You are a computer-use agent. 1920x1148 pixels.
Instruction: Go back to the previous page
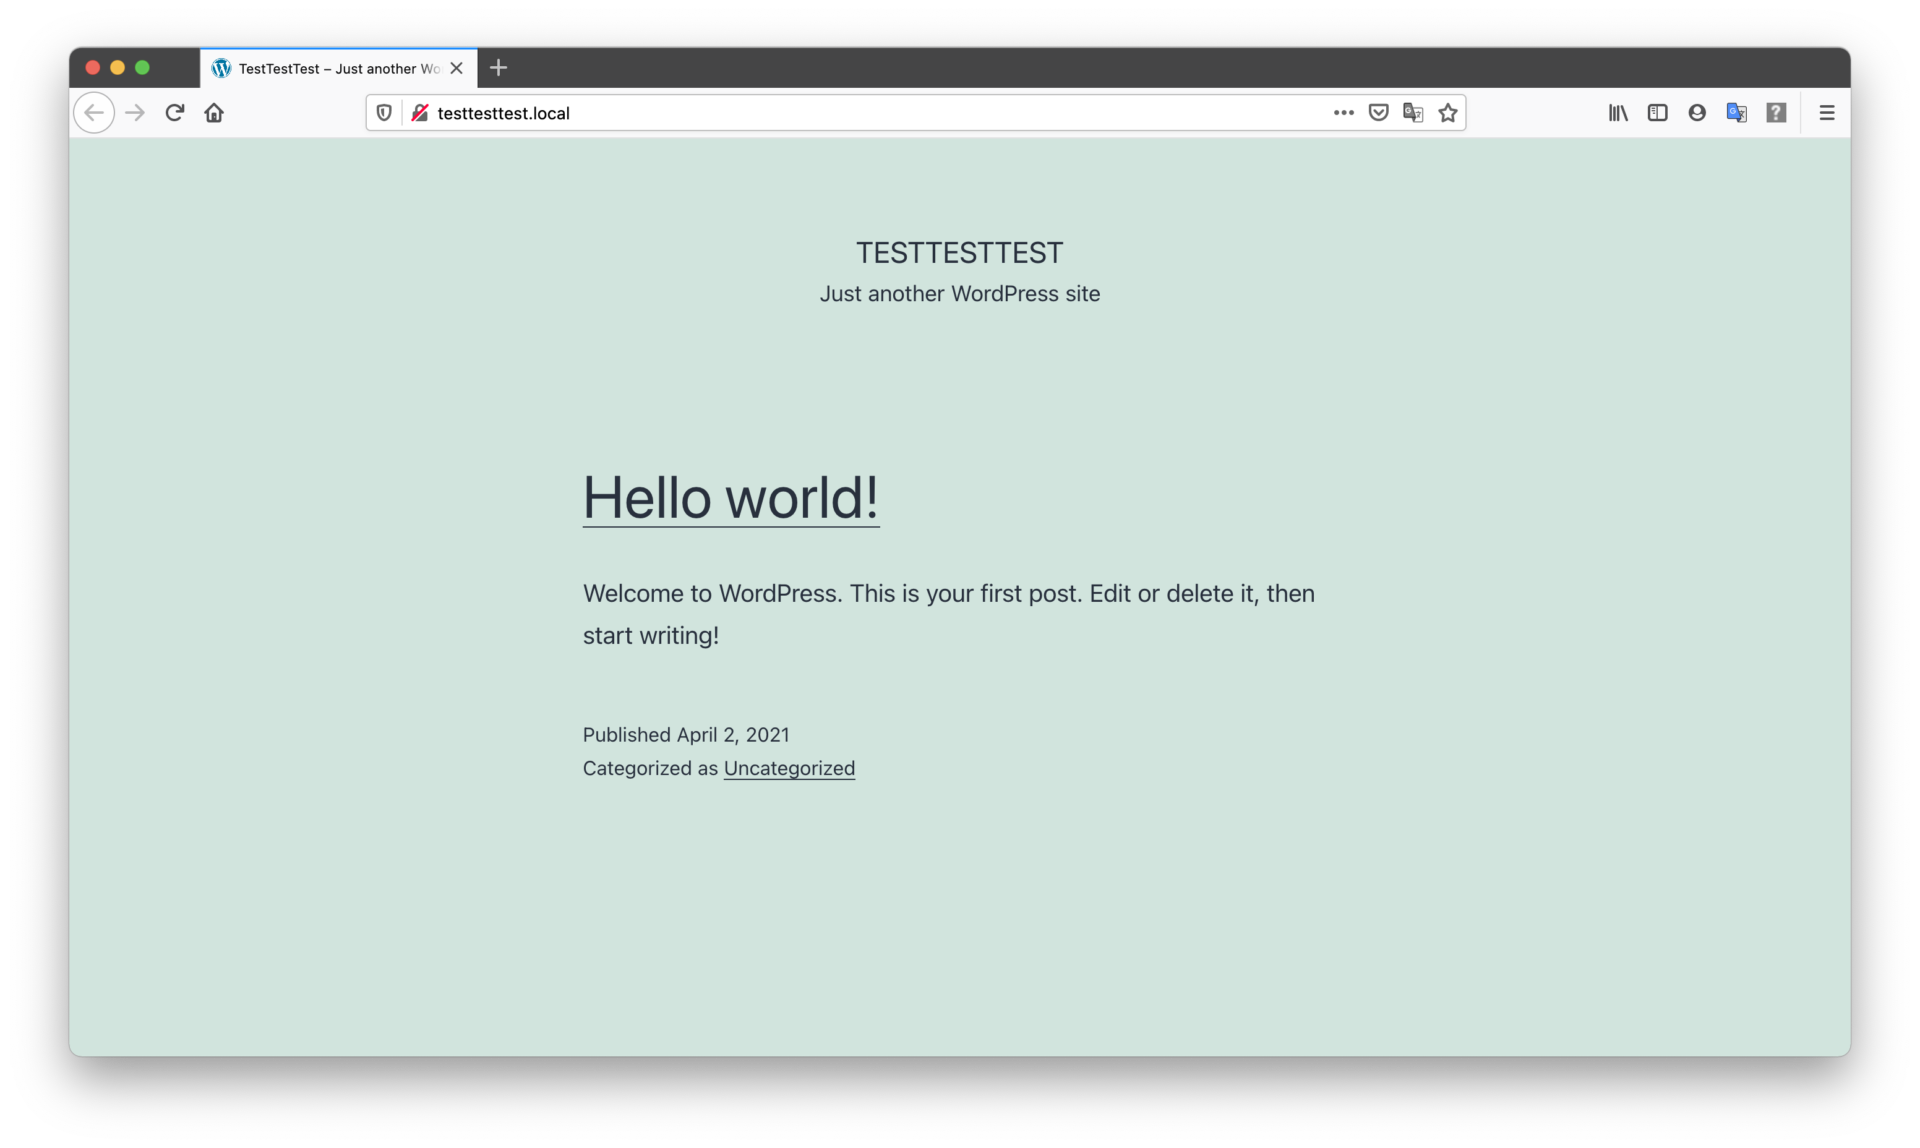tap(94, 113)
